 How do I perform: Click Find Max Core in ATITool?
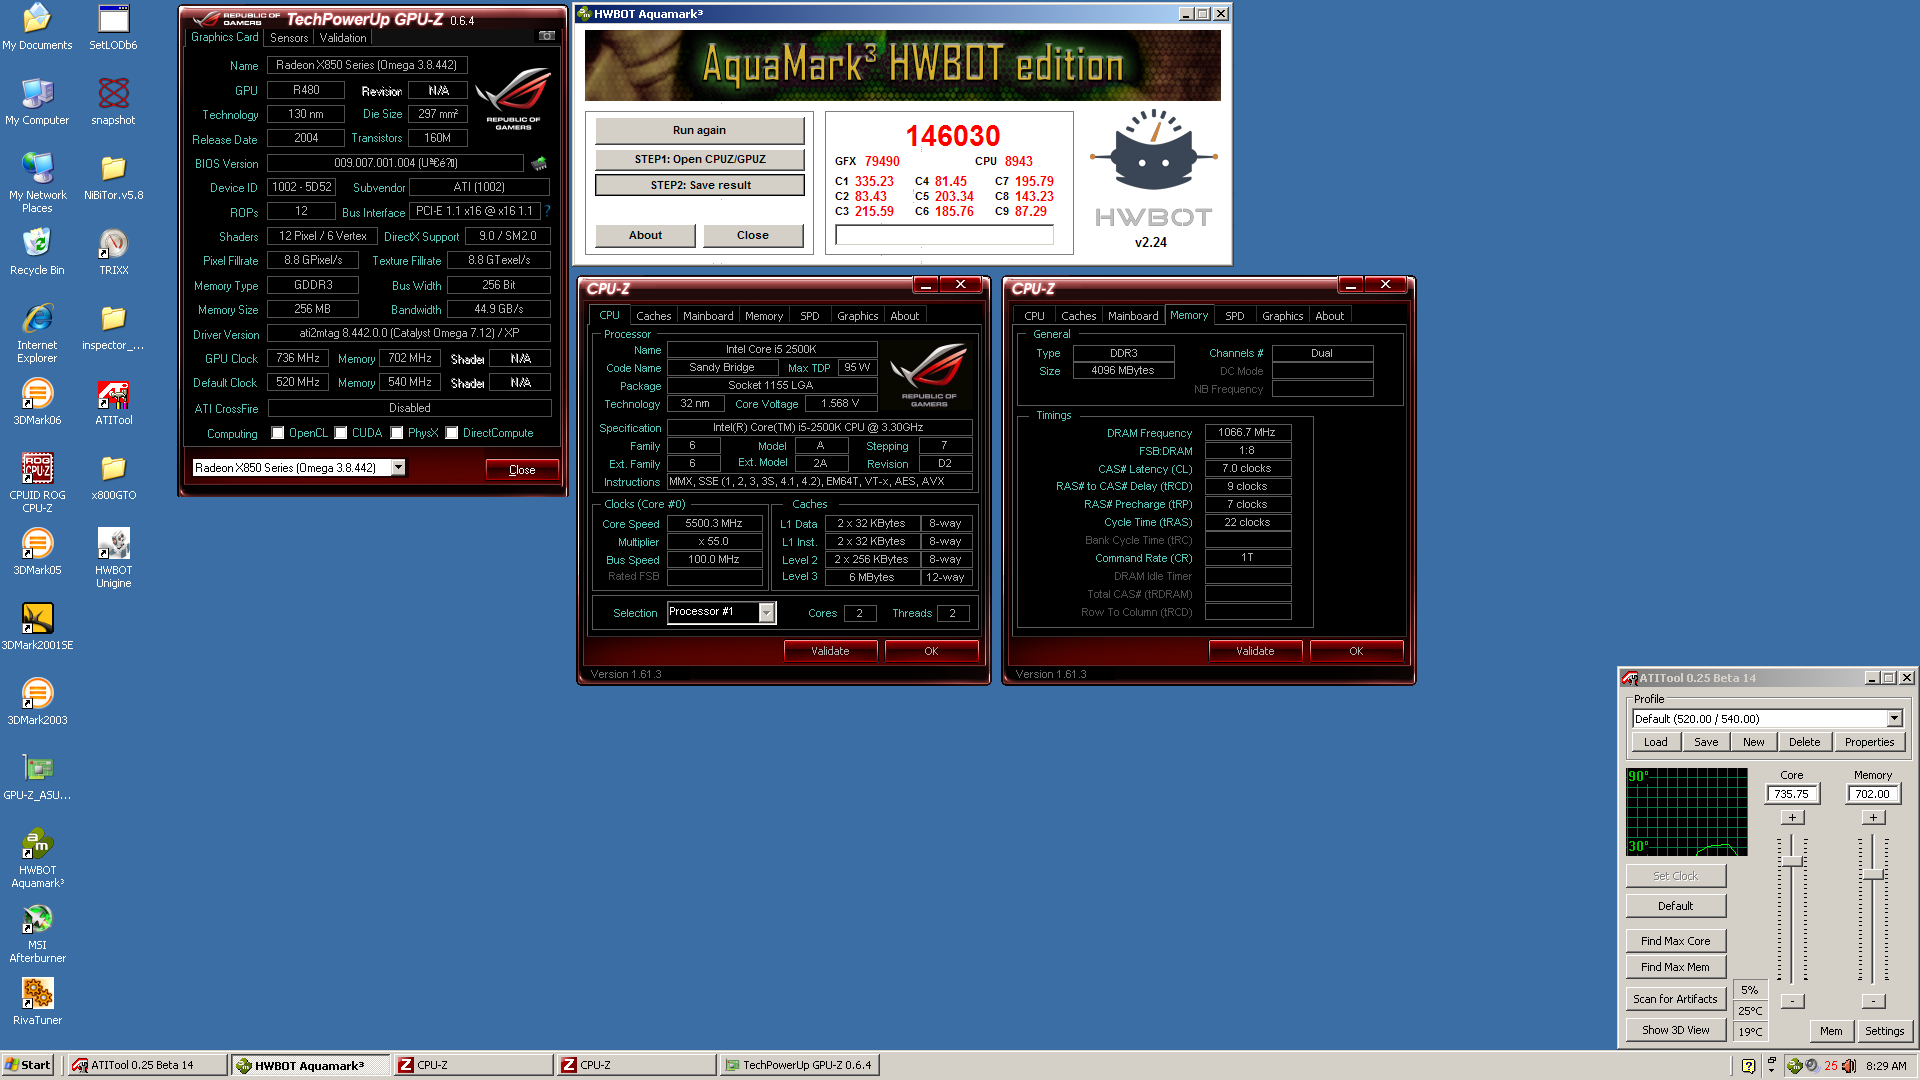coord(1675,941)
